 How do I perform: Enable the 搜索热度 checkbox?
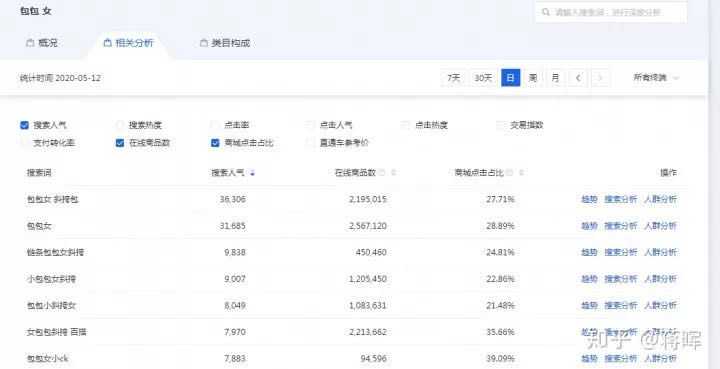120,125
